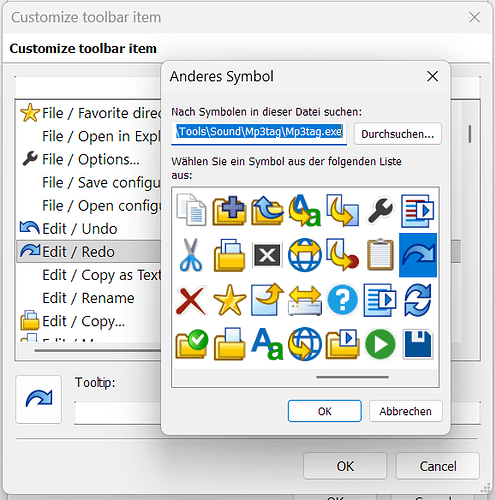Click the symbol grid horizontal scrollbar

[352, 377]
